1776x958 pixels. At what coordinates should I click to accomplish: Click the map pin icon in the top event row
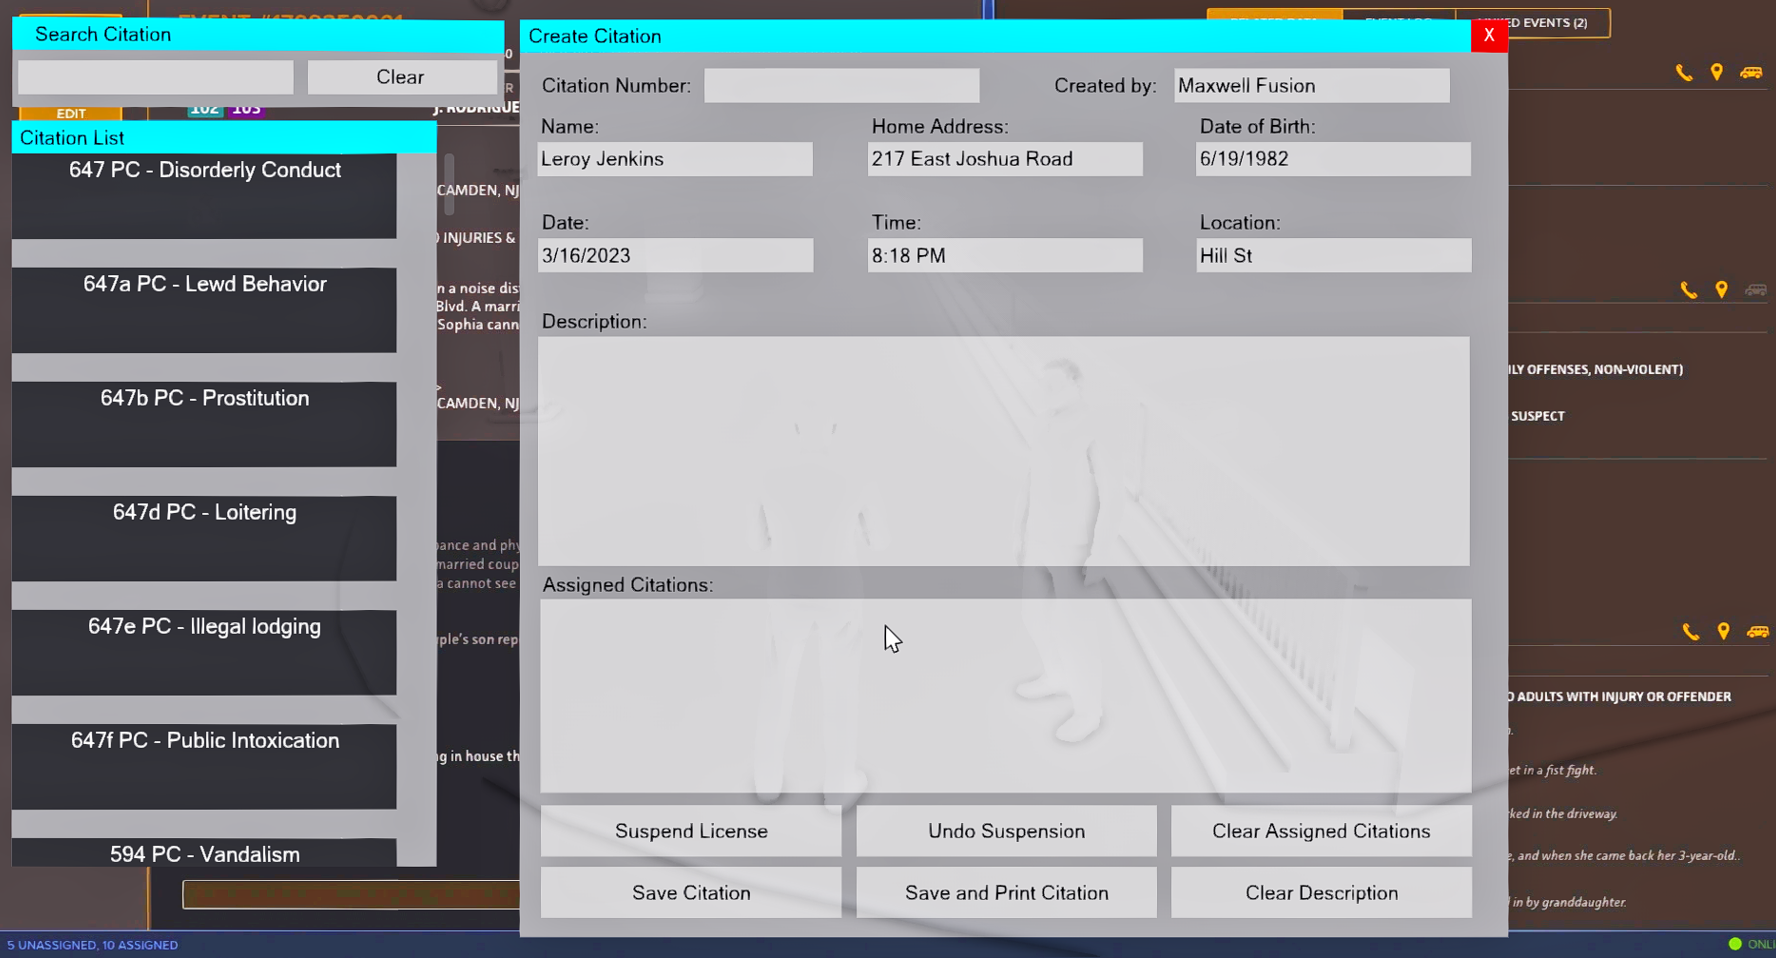pos(1717,72)
